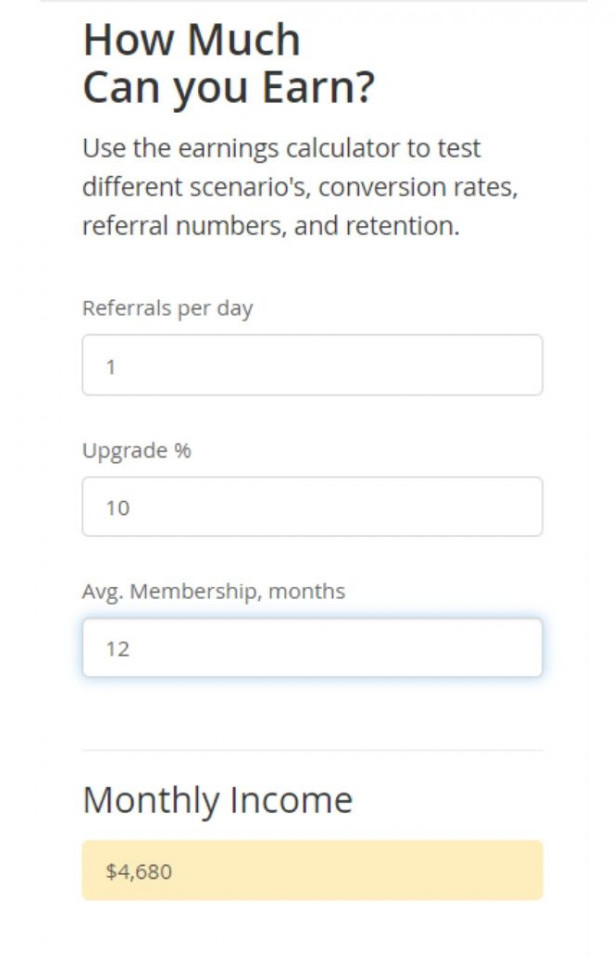This screenshot has width=616, height=956.
Task: Select the Avg. Membership, months field
Action: coord(312,648)
